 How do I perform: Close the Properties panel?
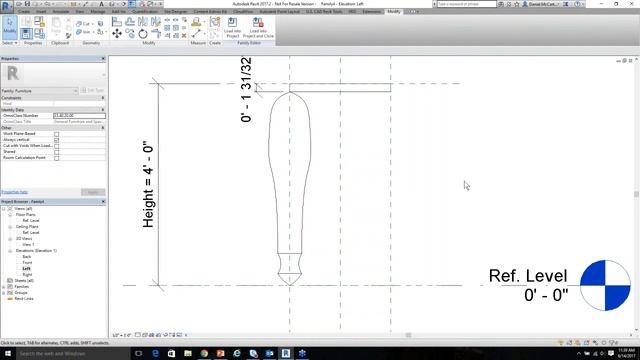(x=103, y=59)
